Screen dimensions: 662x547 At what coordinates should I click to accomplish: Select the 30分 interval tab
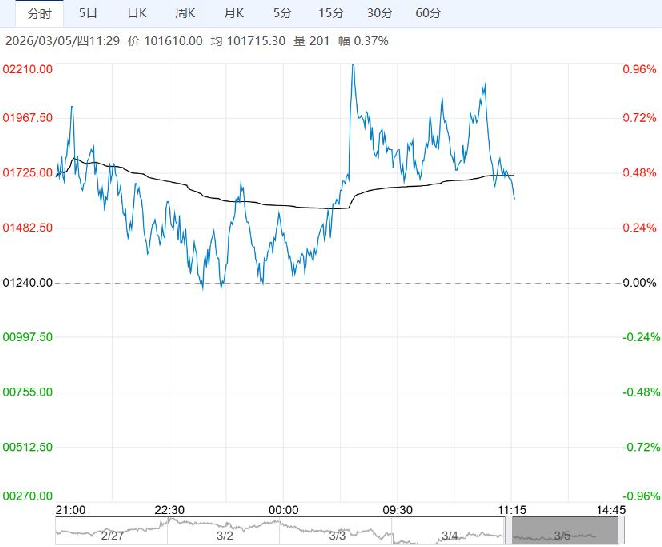click(380, 13)
